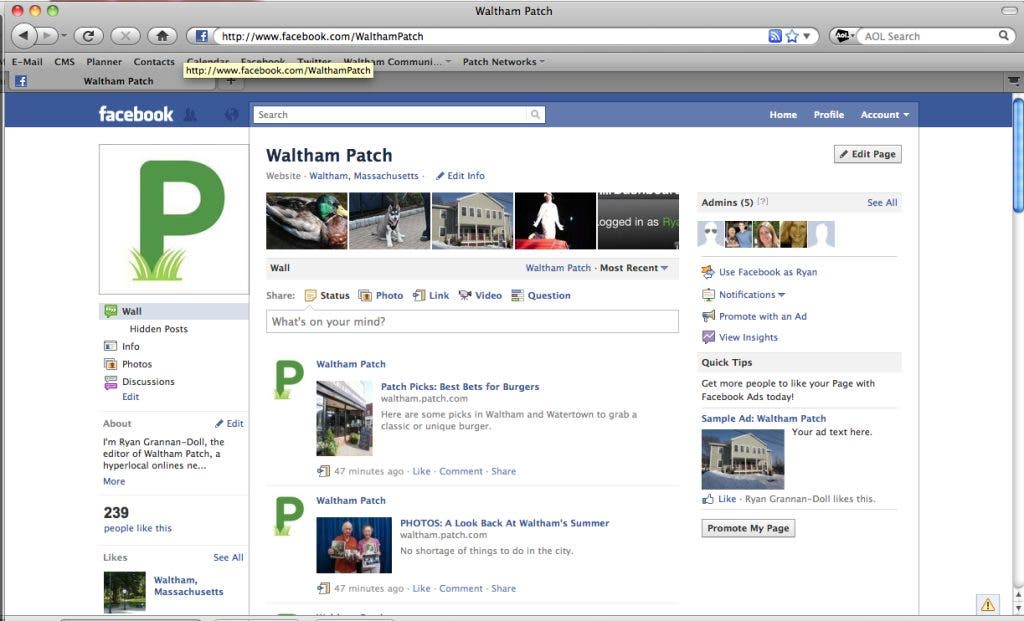Image resolution: width=1024 pixels, height=621 pixels.
Task: Open the AOL search engine selector
Action: click(x=844, y=36)
